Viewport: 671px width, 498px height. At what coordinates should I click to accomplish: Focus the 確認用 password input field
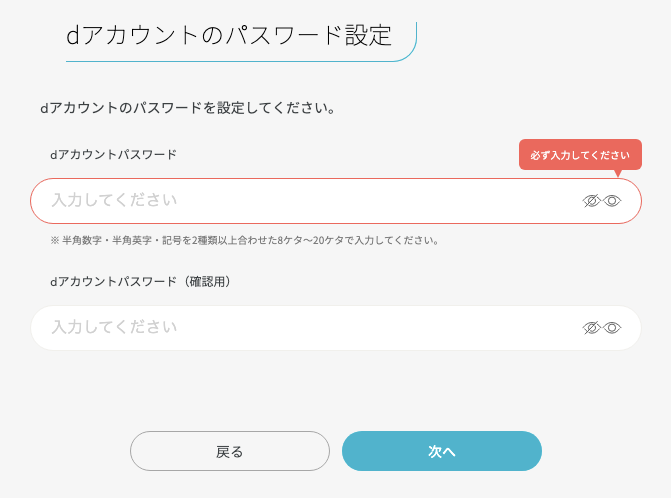(x=336, y=328)
